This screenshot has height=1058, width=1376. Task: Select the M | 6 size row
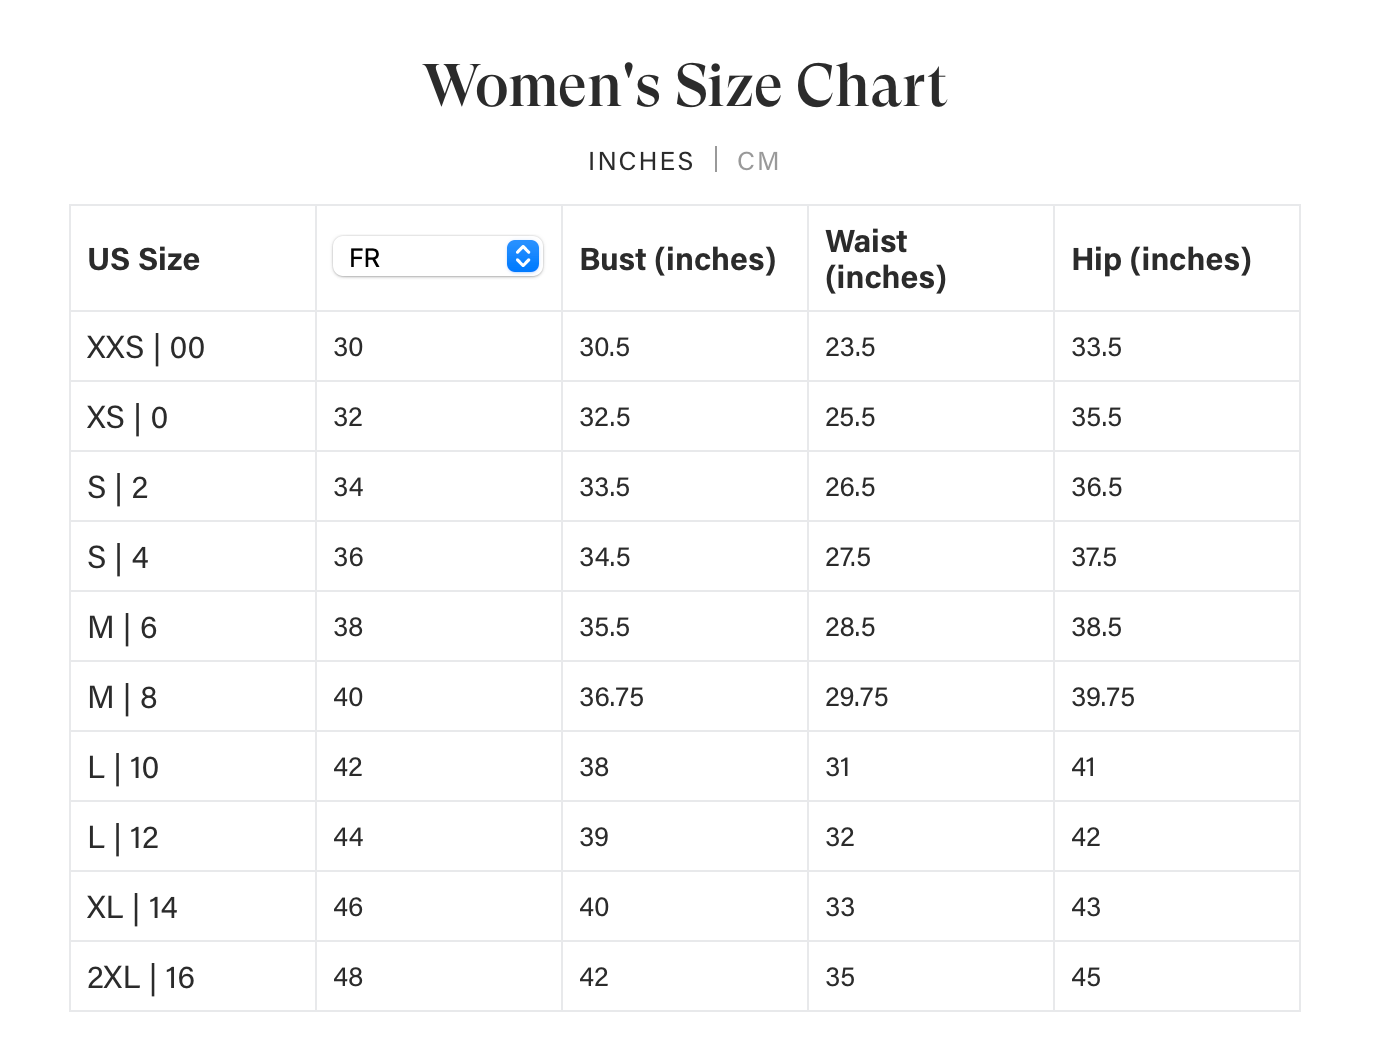(122, 627)
